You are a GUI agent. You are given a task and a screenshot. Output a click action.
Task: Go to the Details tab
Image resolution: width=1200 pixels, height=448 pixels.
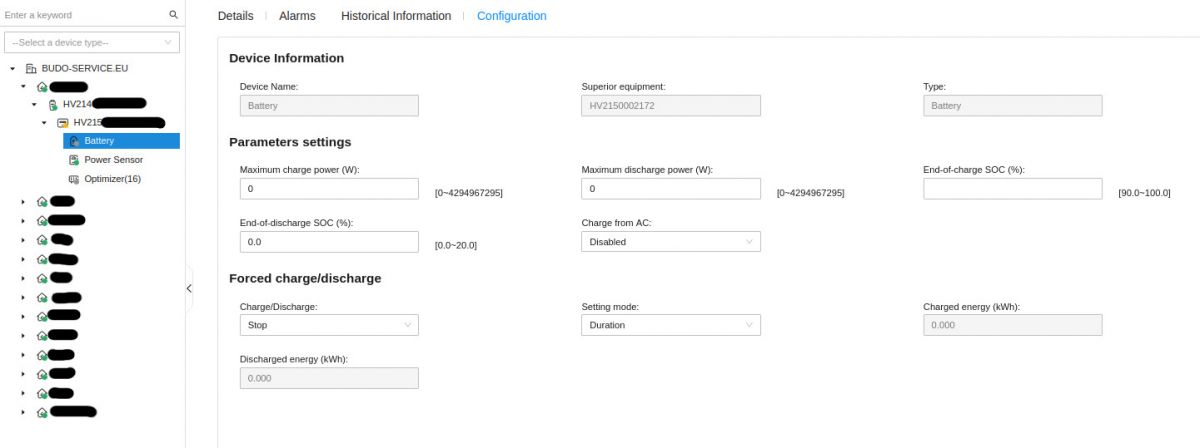(x=236, y=16)
